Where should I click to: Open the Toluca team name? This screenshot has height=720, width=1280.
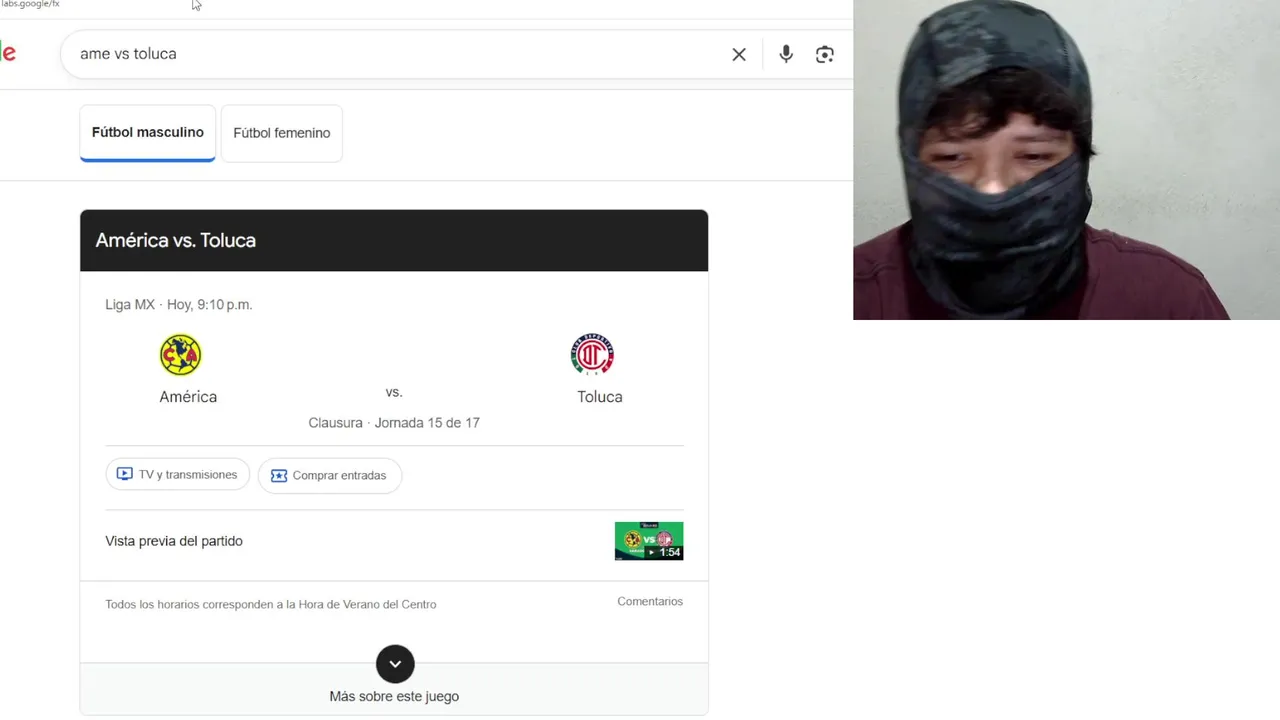(600, 397)
